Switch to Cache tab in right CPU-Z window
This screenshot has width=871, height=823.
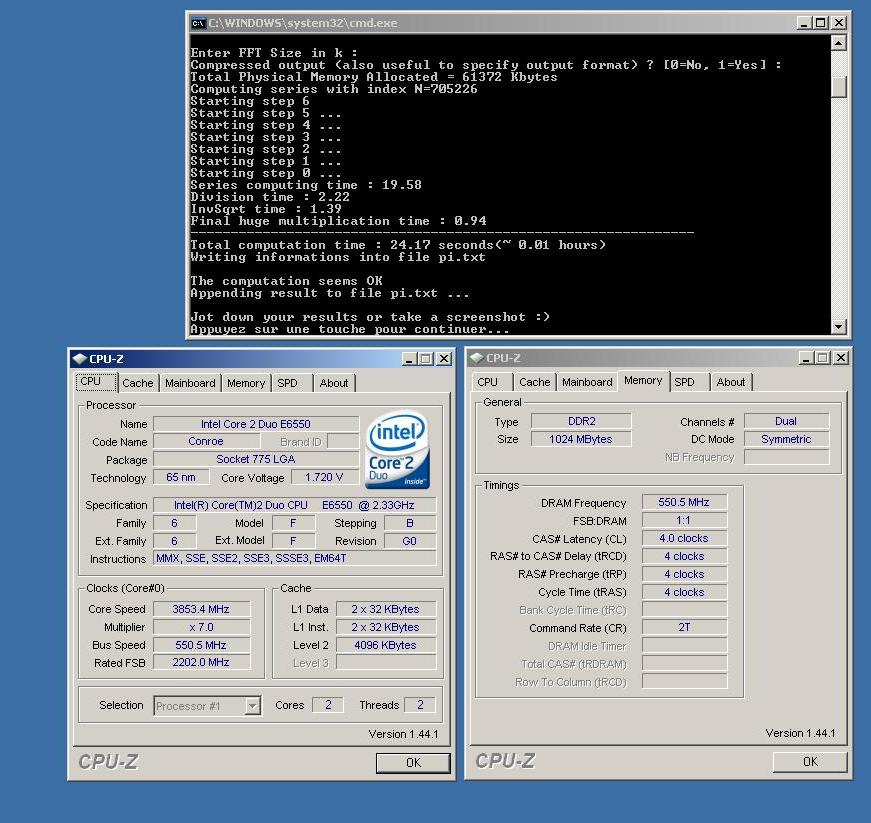pyautogui.click(x=534, y=382)
